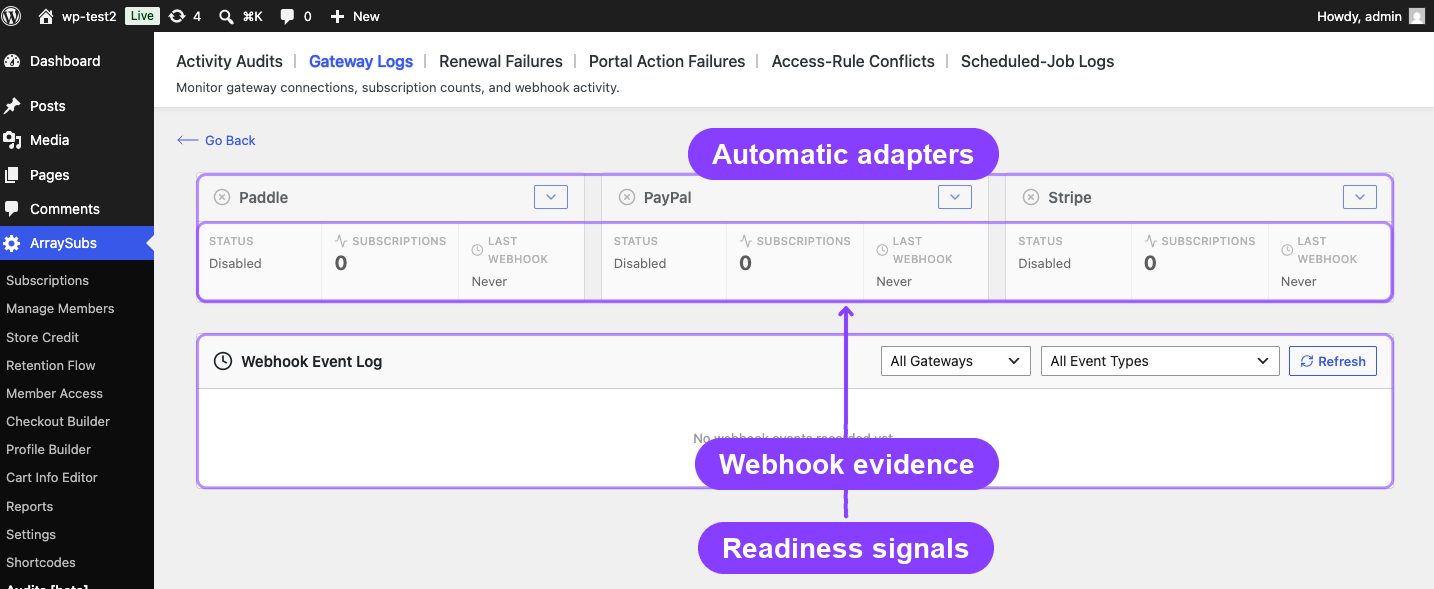
Task: Click the PayPal disabled status icon
Action: [x=627, y=198]
